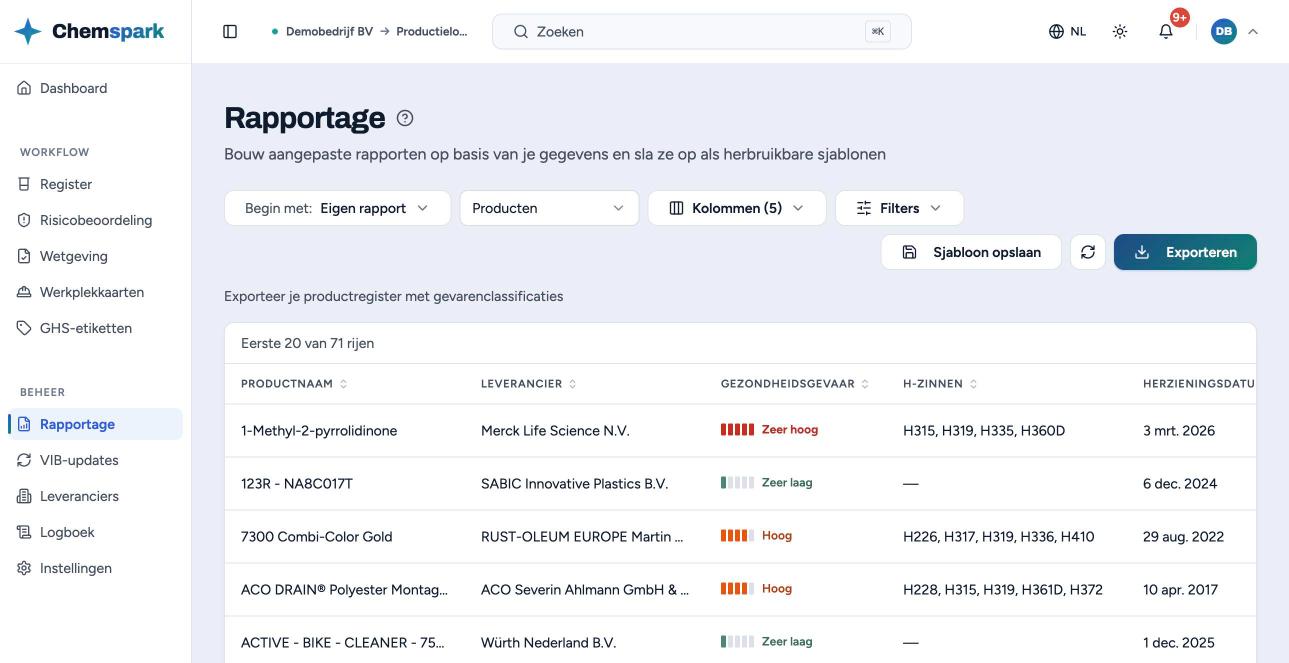Screen dimensions: 1289x663
Task: Click the date 3 mrt. 2026
Action: click(1179, 431)
